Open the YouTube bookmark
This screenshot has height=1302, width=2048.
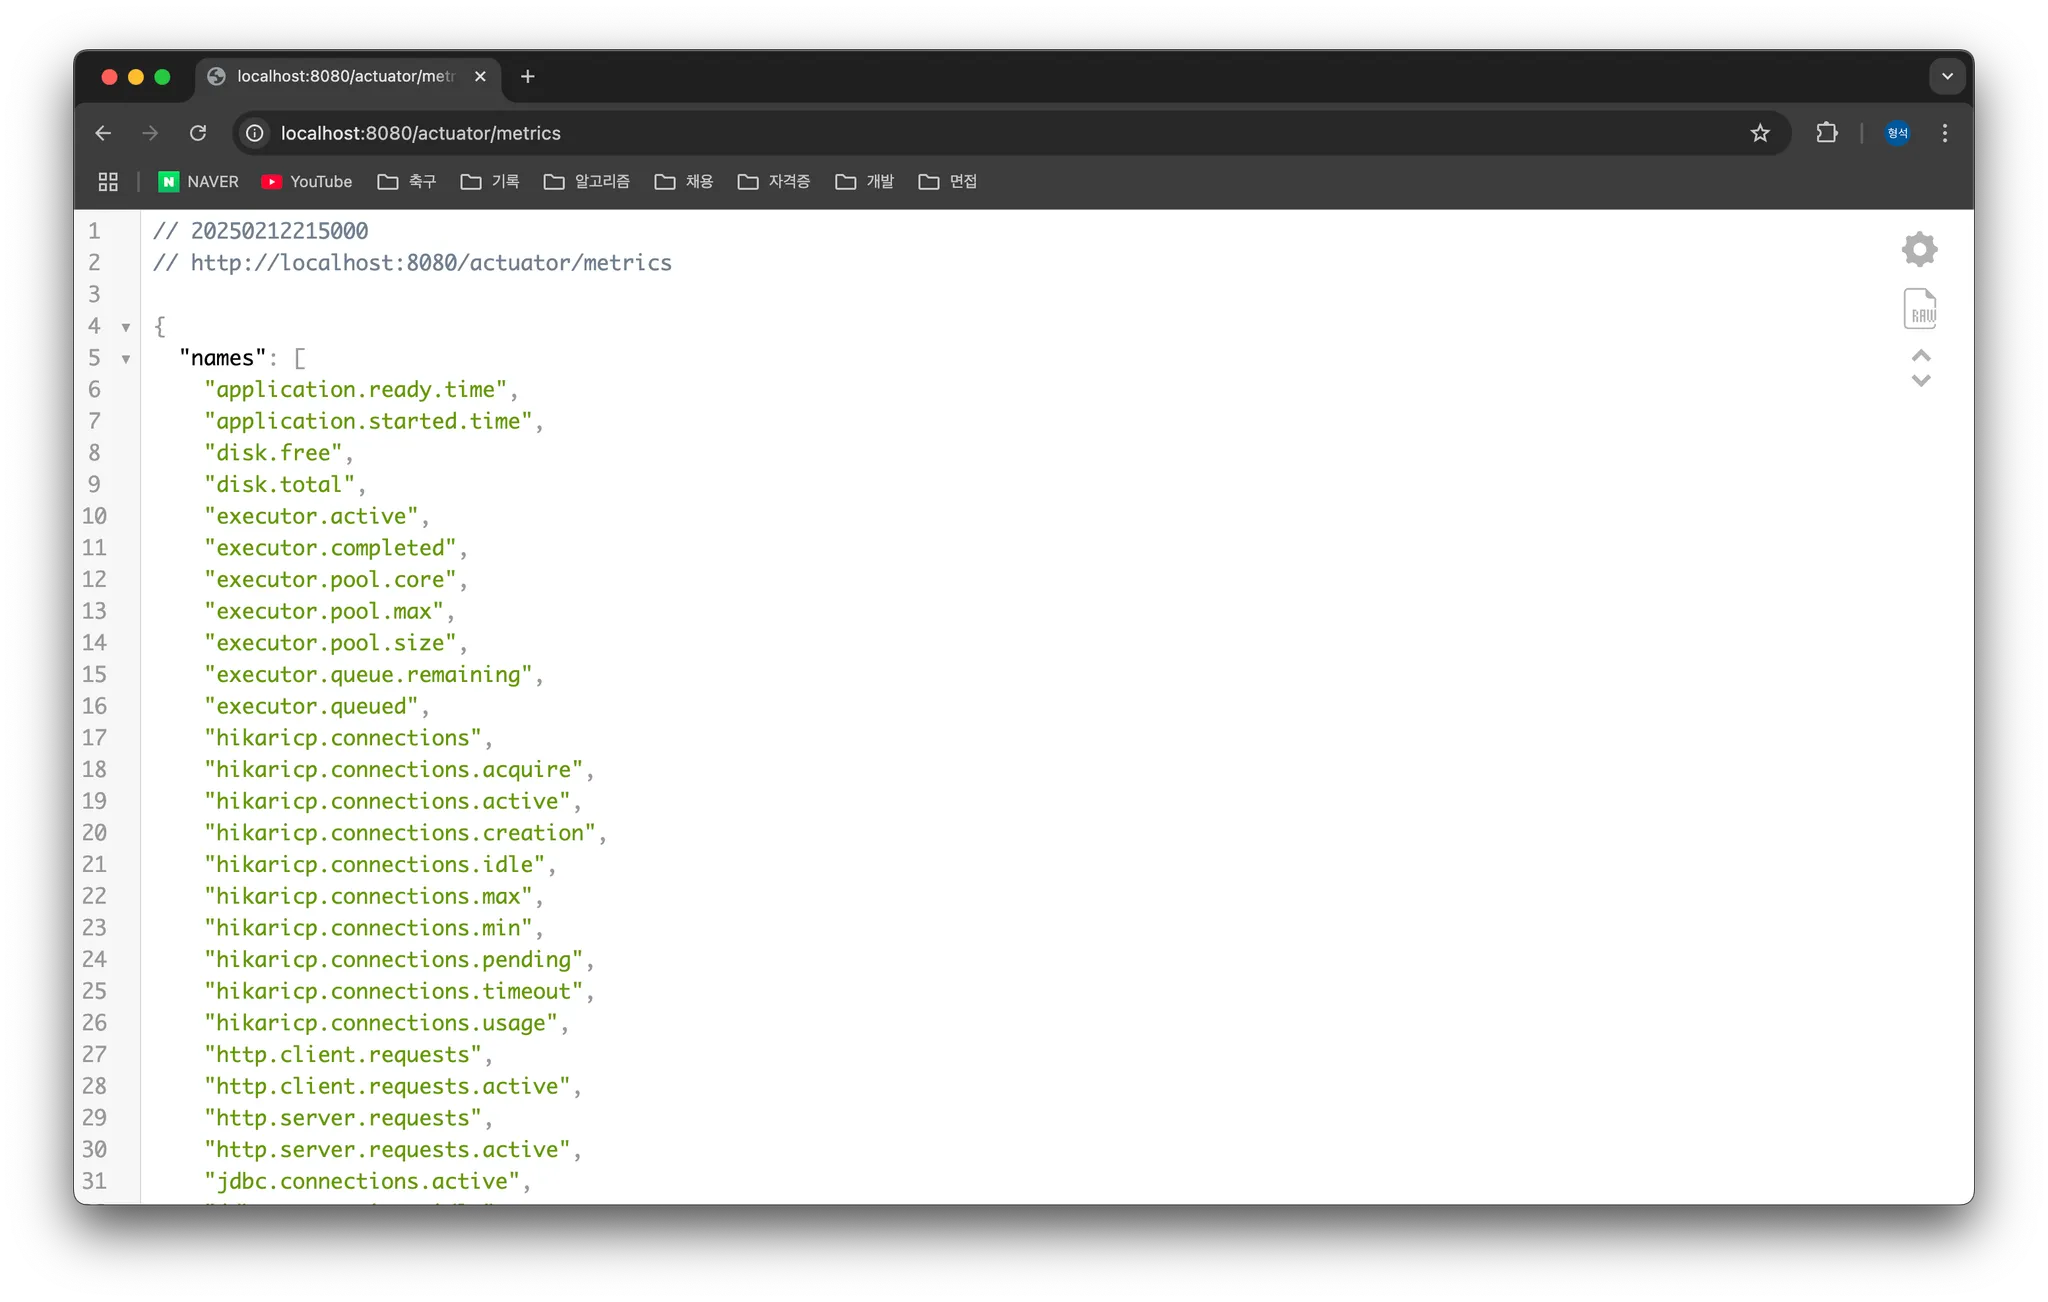(307, 181)
